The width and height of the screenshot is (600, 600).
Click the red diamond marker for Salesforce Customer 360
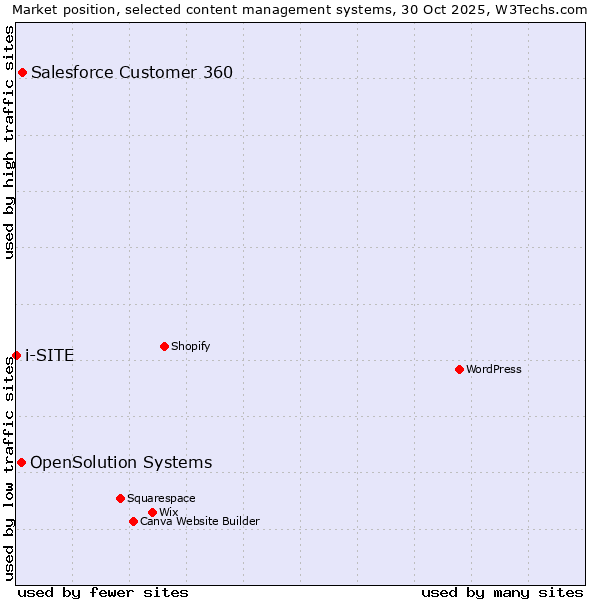coord(22,72)
